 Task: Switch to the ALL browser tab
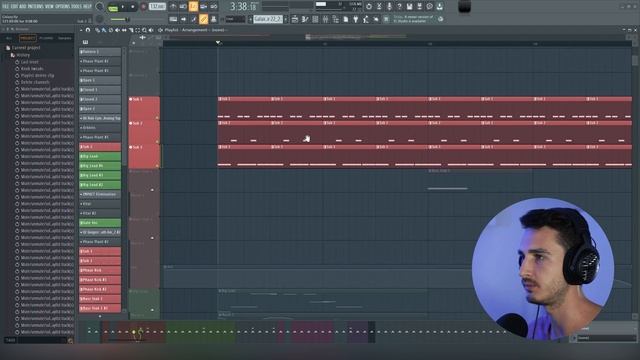(9, 38)
